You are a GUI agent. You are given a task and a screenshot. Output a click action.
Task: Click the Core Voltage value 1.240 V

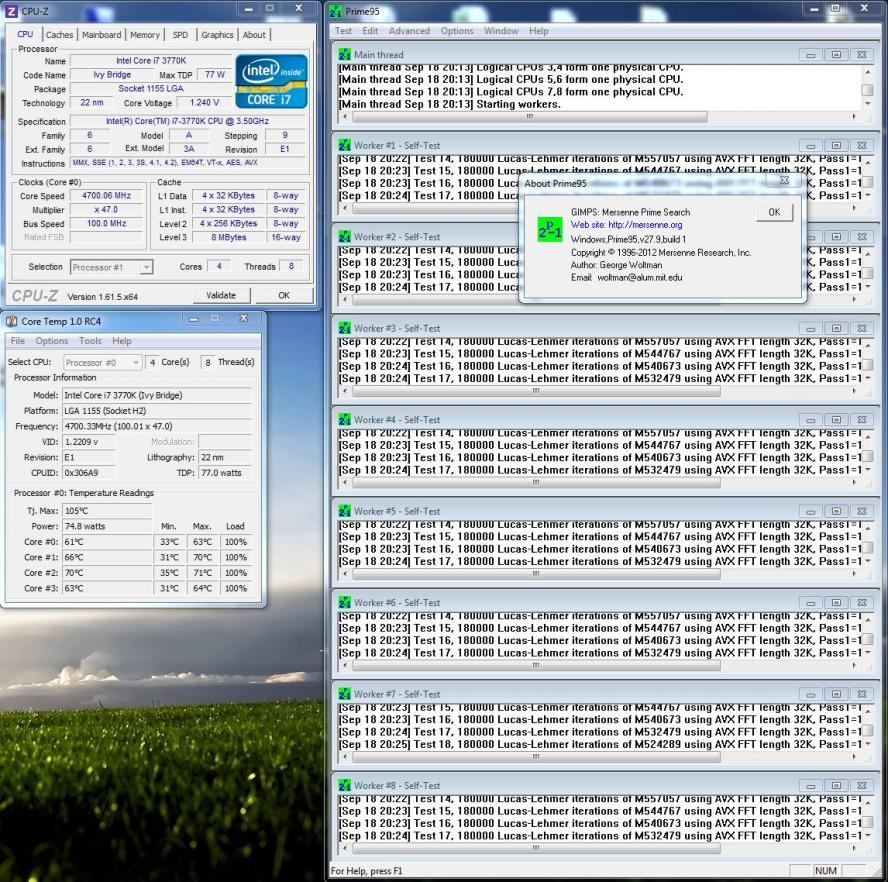[x=204, y=103]
